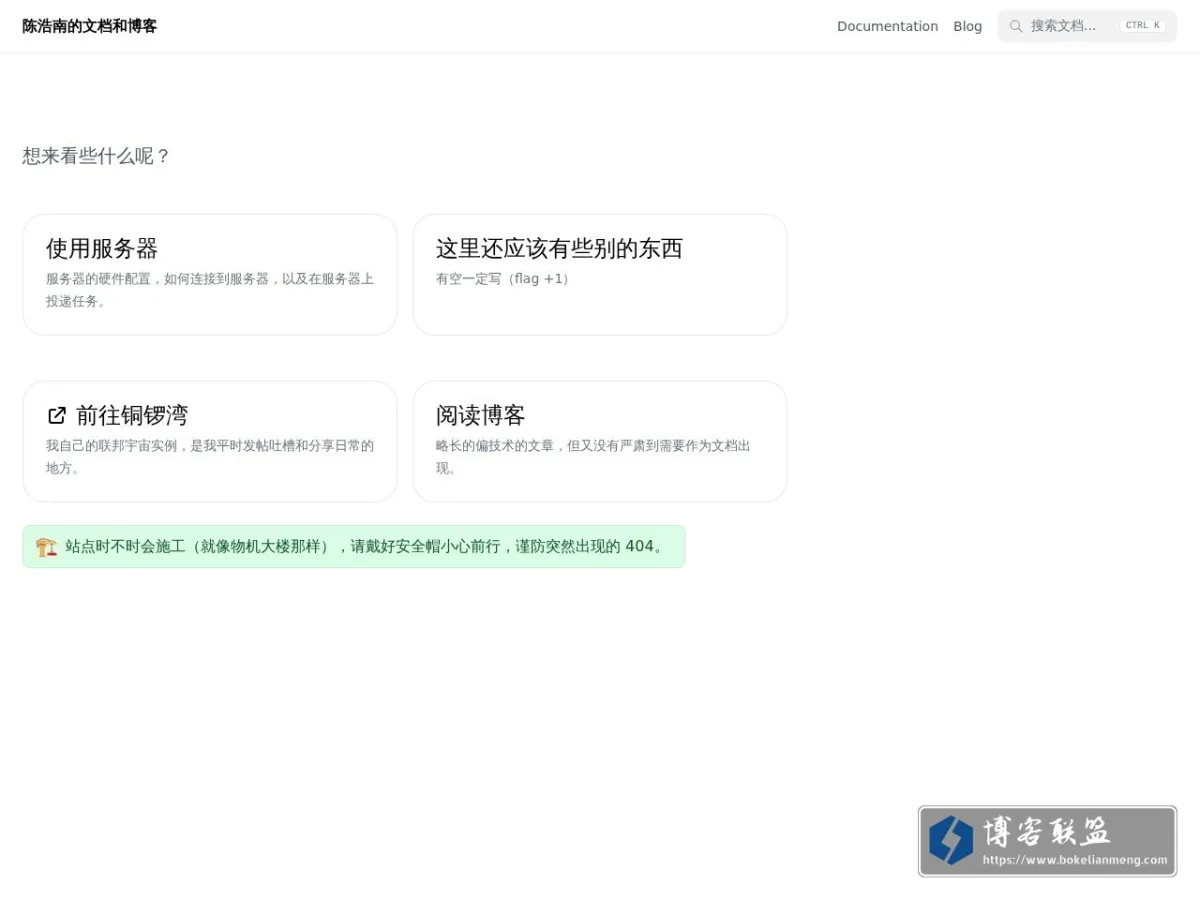Viewport: 1200px width, 900px height.
Task: Click the construction crane emoji icon
Action: [46, 547]
